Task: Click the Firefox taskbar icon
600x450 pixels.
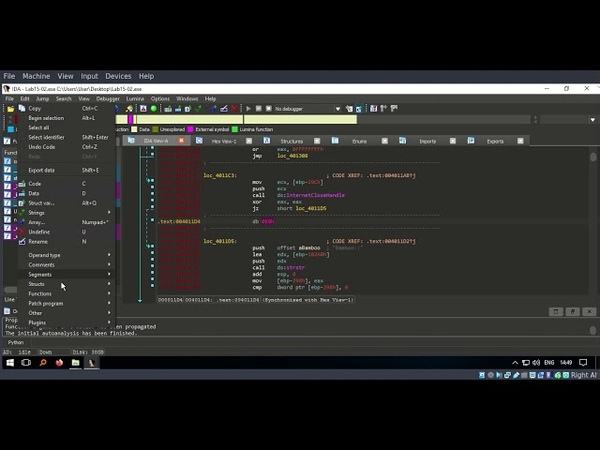Action: click(x=59, y=362)
